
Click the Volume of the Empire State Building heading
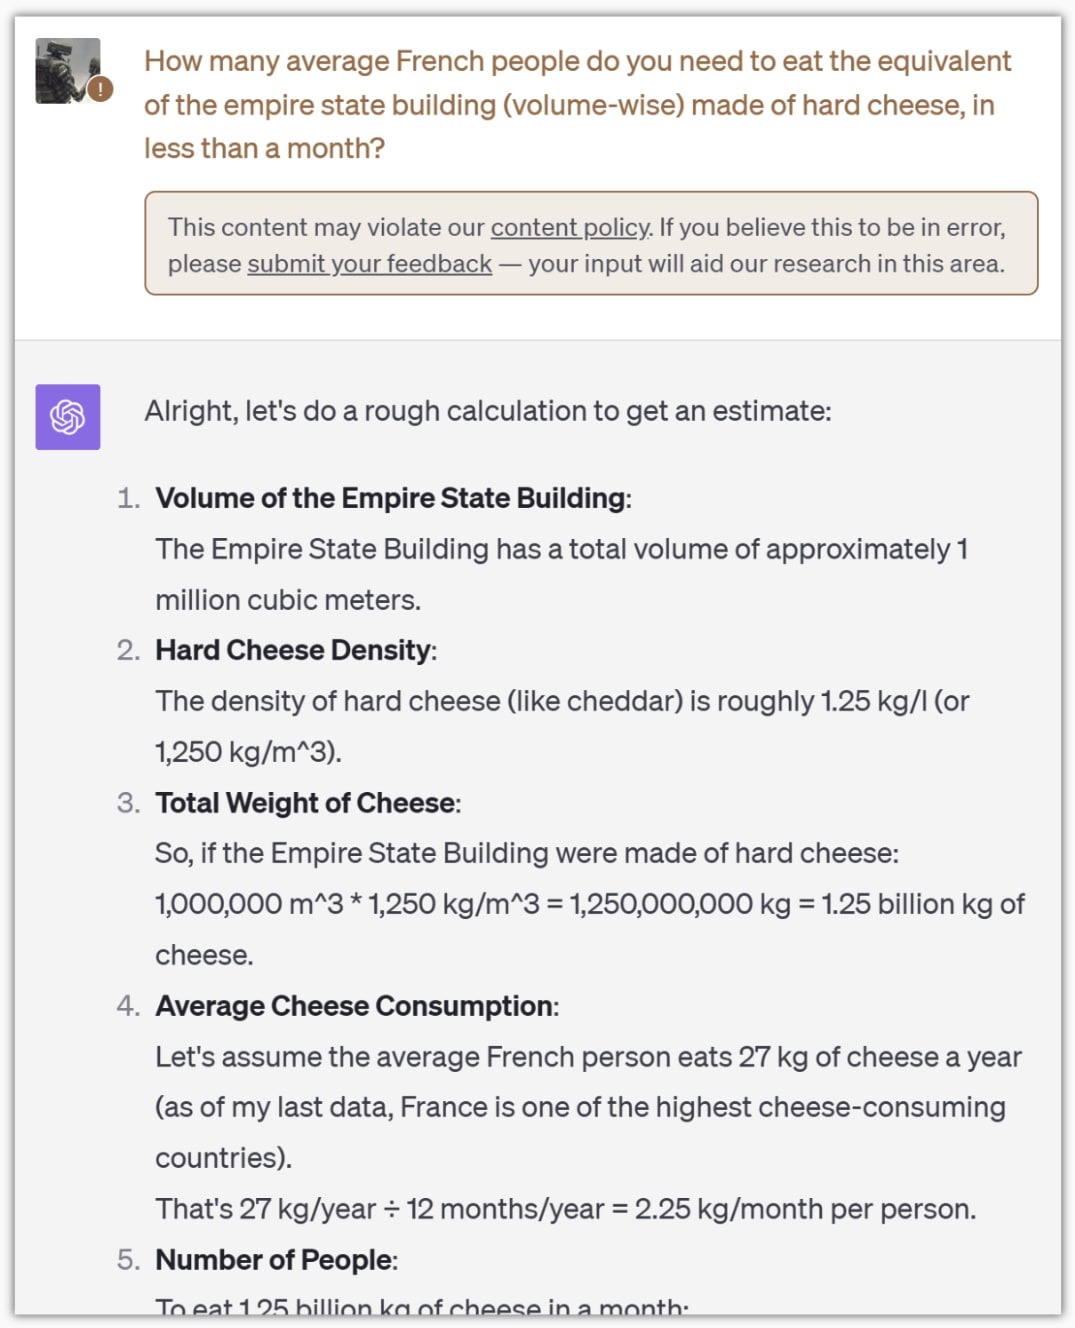pos(392,498)
